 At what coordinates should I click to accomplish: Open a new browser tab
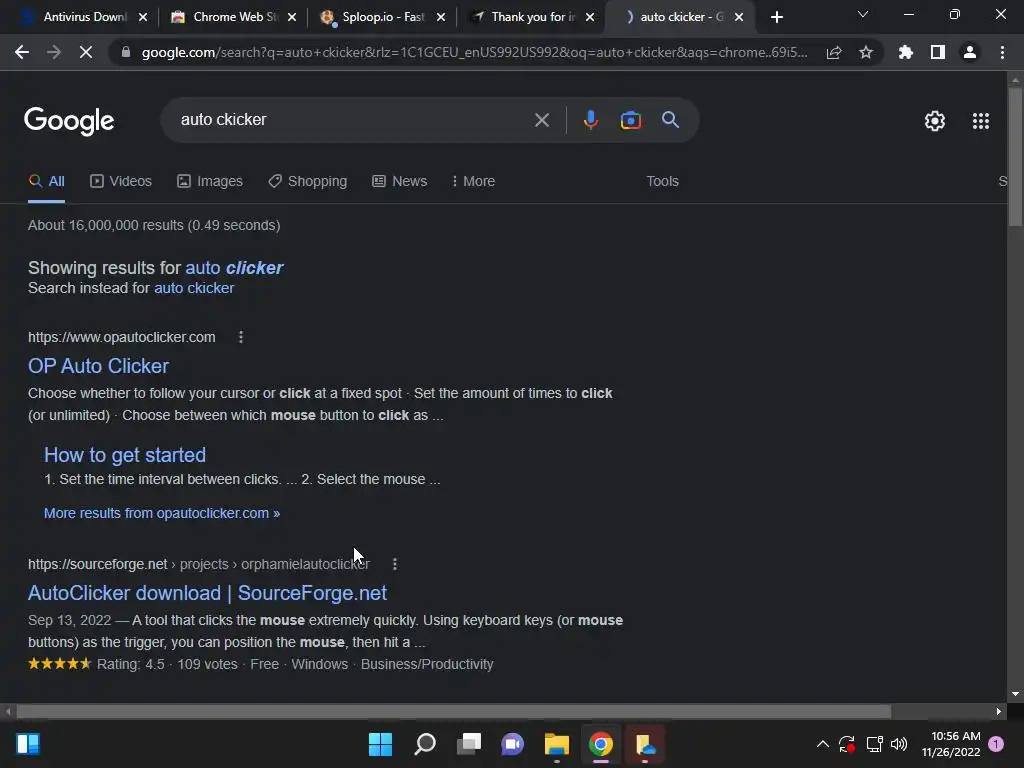[x=776, y=17]
